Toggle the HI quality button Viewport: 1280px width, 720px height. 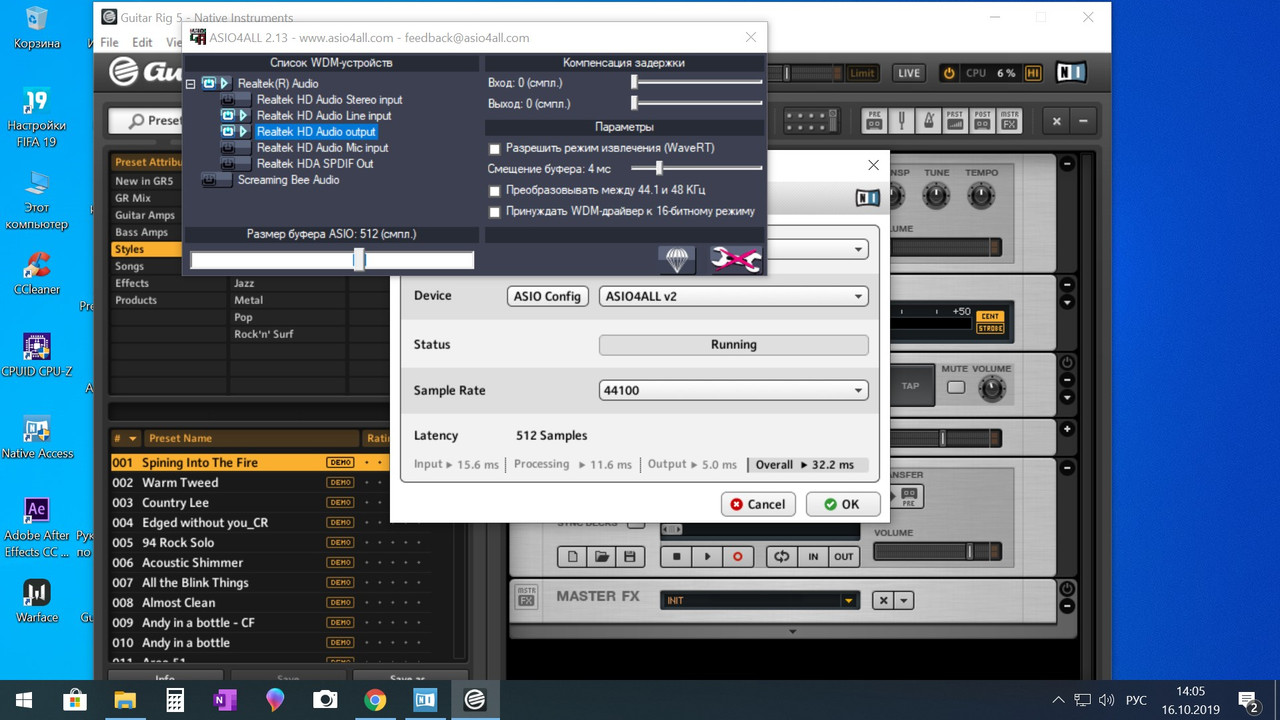click(x=1033, y=73)
